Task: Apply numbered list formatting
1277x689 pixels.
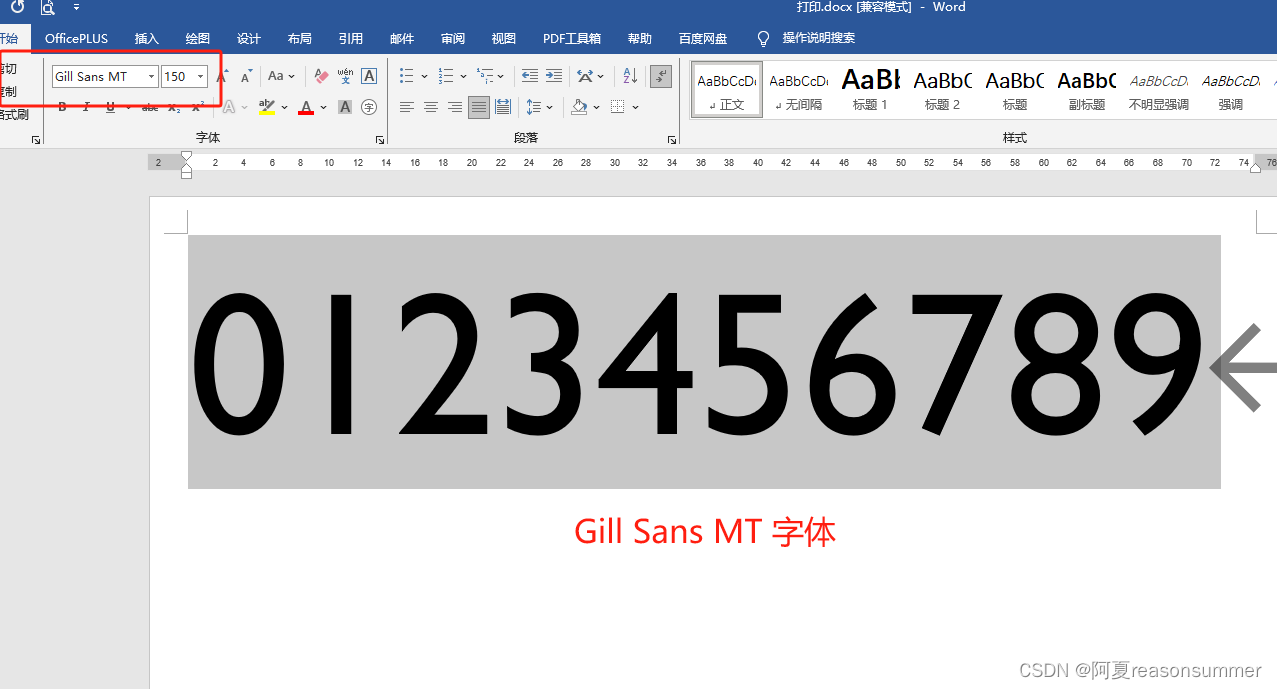Action: pos(446,76)
